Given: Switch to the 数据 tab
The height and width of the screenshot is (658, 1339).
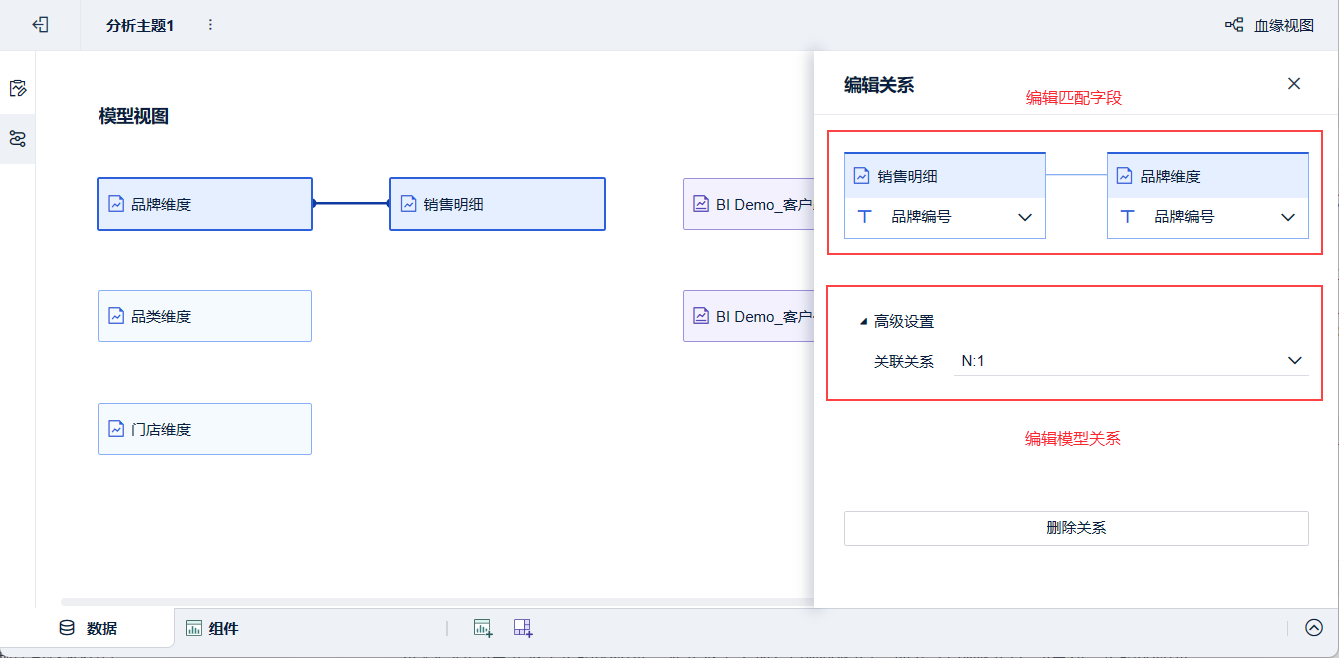Looking at the screenshot, I should pos(89,628).
